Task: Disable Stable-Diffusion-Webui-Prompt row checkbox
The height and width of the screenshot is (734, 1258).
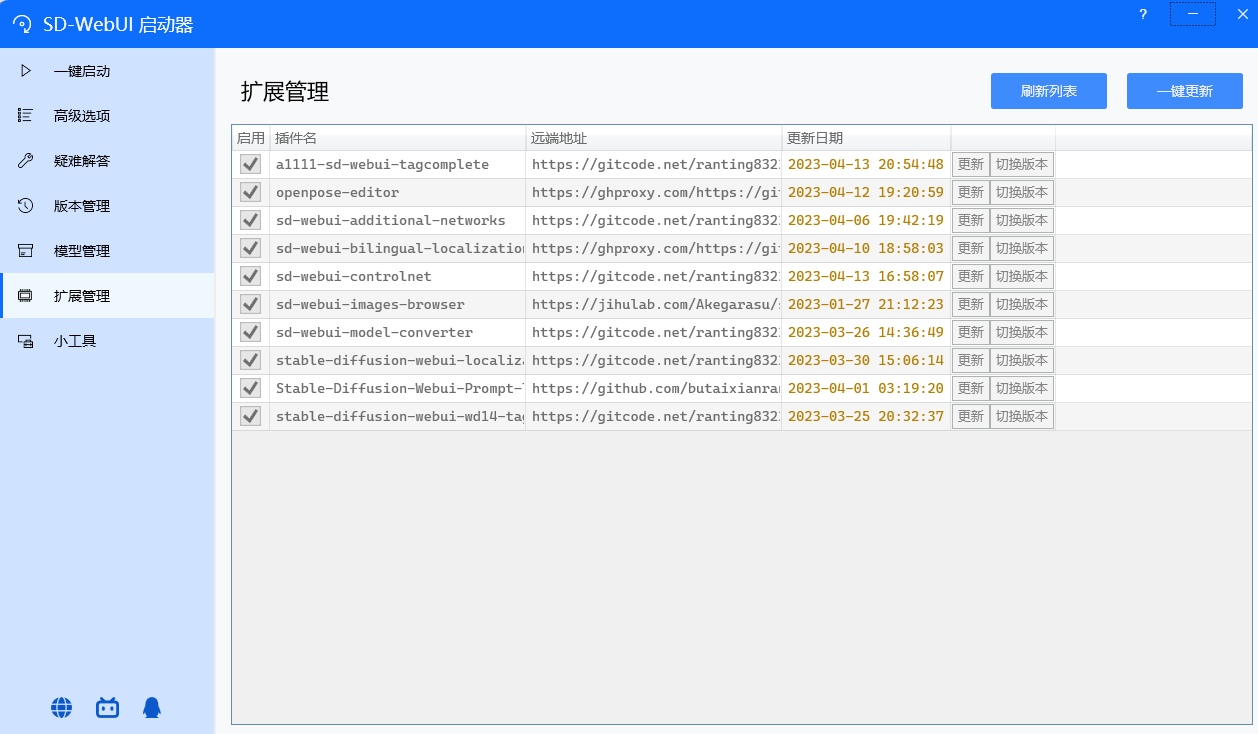Action: point(251,388)
